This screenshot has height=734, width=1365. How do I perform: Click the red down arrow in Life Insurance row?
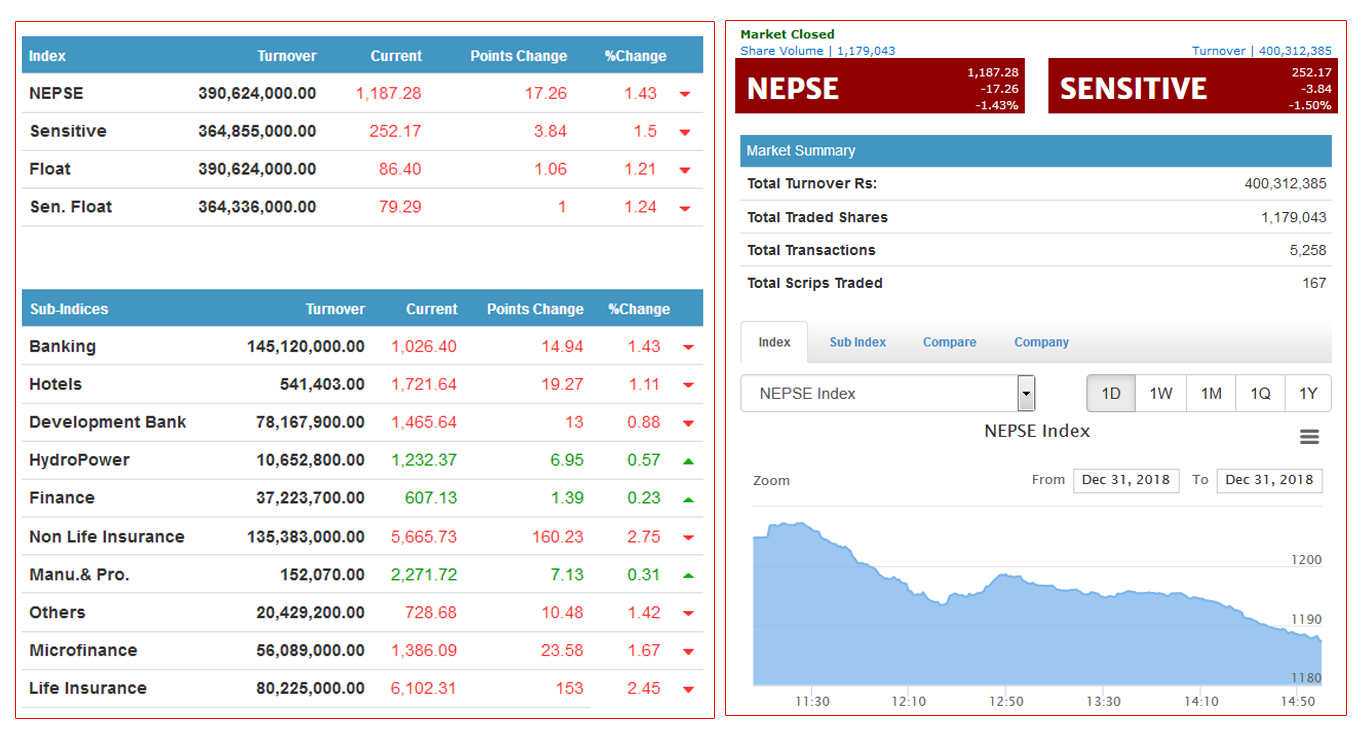[688, 690]
